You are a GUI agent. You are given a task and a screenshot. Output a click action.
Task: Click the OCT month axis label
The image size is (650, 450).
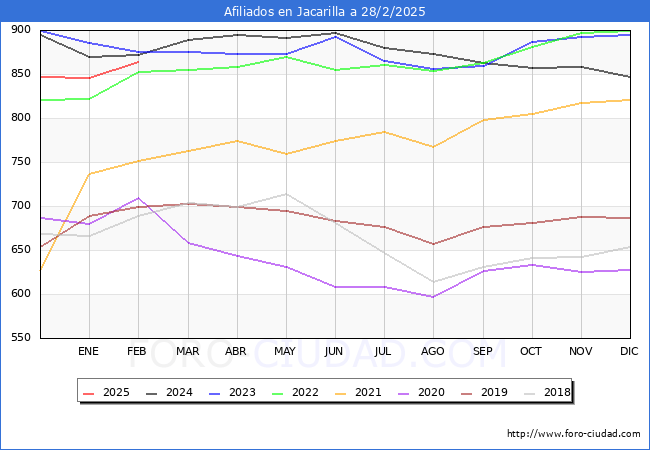[531, 351]
